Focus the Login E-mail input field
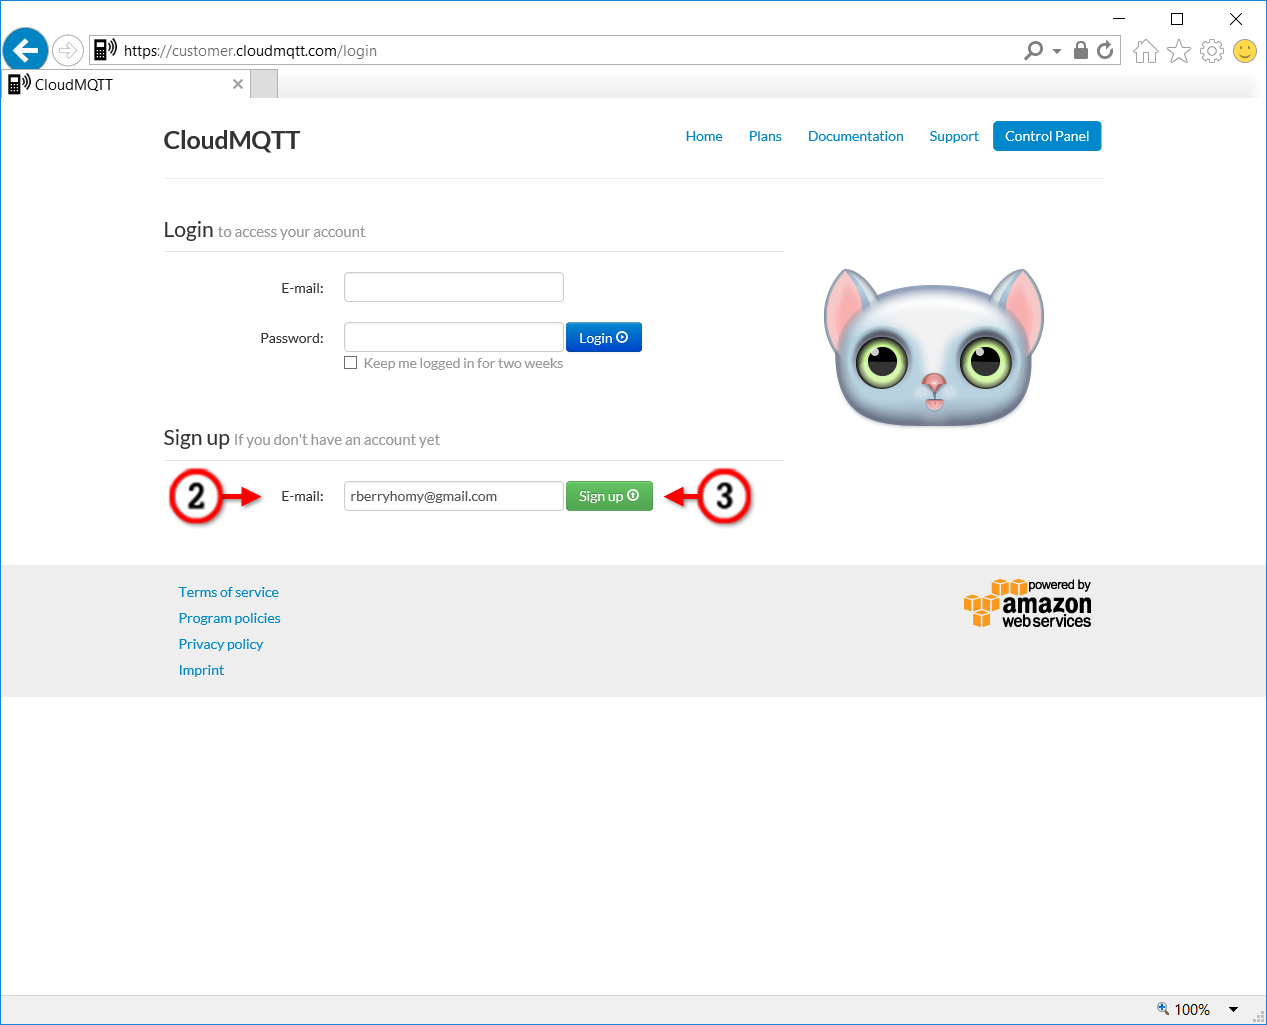This screenshot has height=1025, width=1267. (x=454, y=287)
